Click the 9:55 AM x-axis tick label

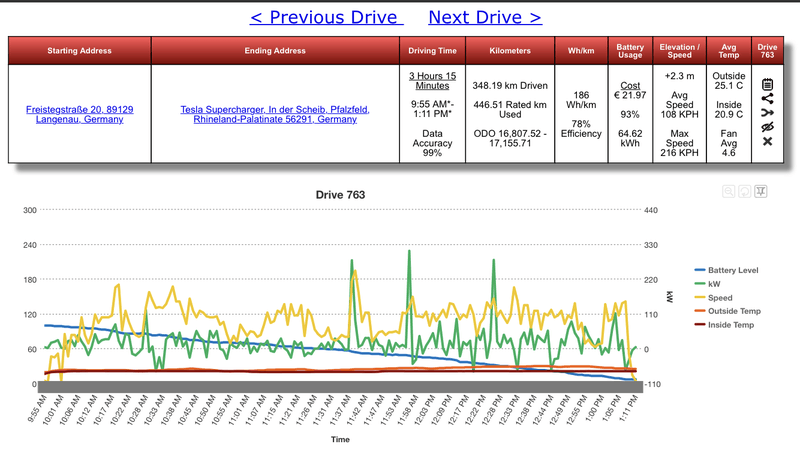(38, 408)
